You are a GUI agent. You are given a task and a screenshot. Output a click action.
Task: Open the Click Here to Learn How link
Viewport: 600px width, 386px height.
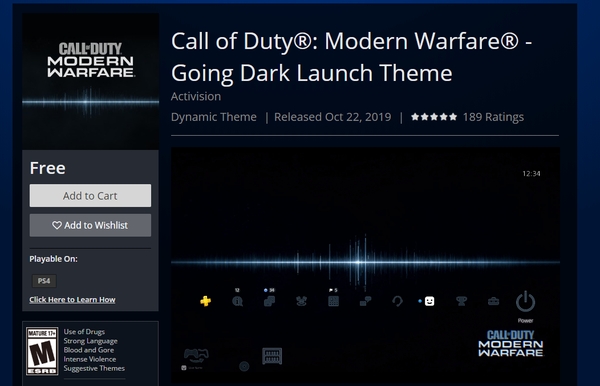click(72, 300)
